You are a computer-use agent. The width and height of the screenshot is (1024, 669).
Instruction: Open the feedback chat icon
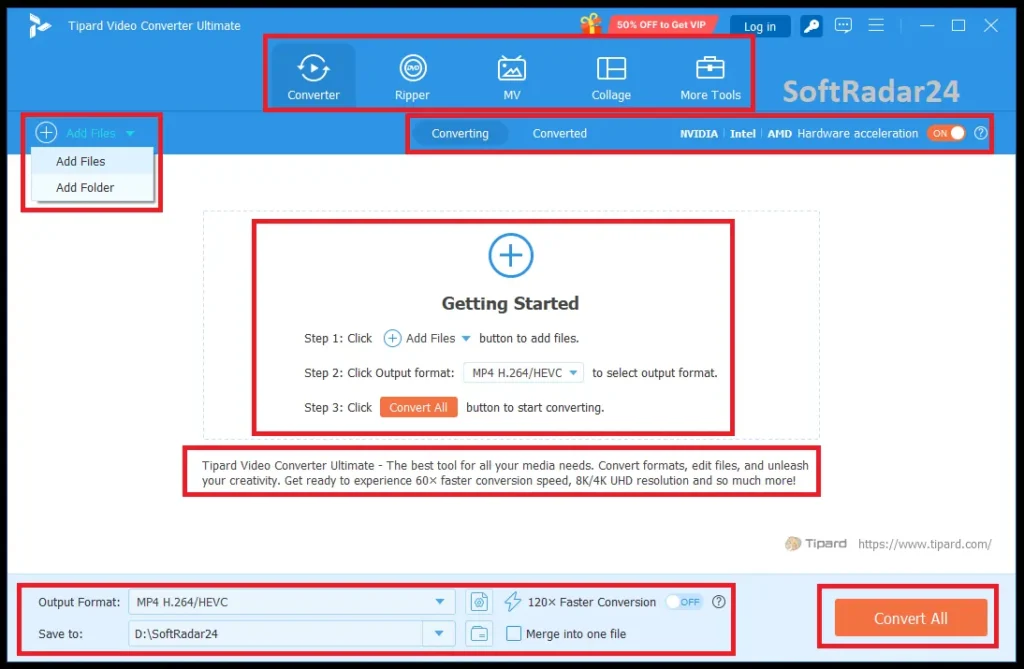(x=843, y=25)
